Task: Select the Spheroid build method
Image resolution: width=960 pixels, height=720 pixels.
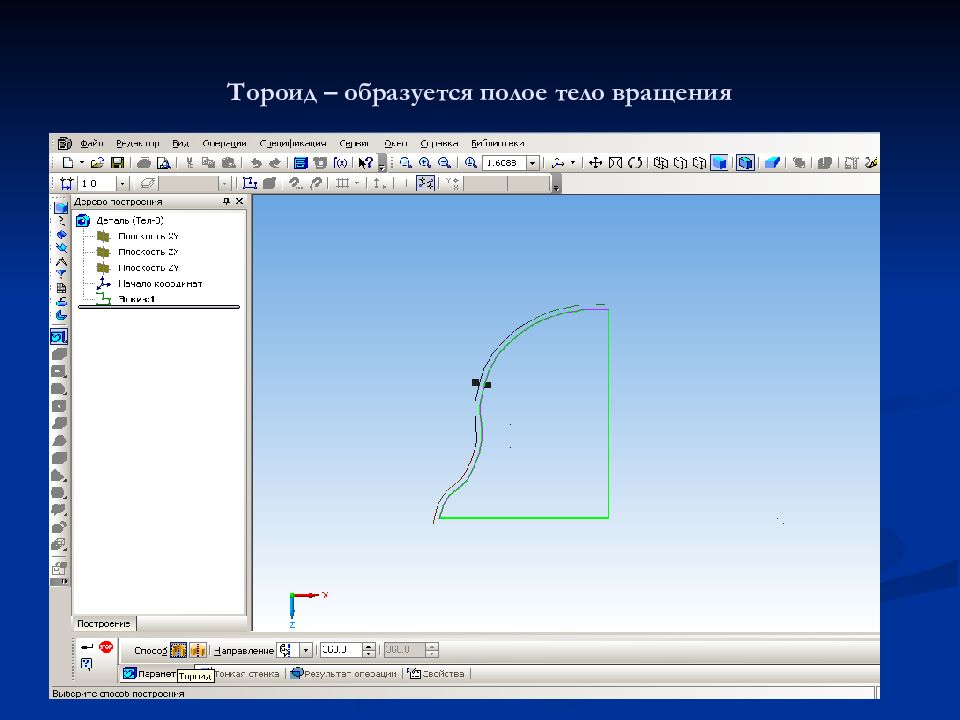Action: pos(198,650)
